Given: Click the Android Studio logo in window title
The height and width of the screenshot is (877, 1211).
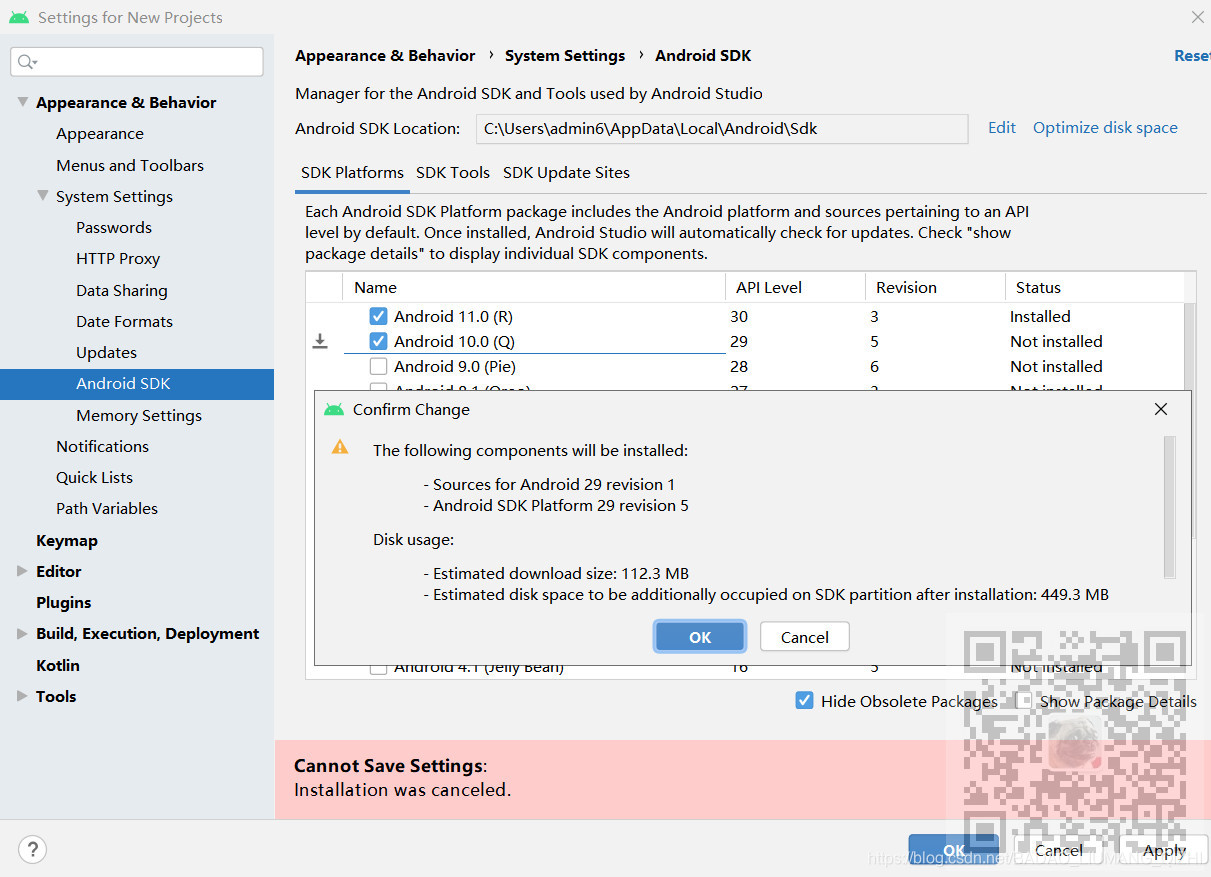Looking at the screenshot, I should [19, 17].
